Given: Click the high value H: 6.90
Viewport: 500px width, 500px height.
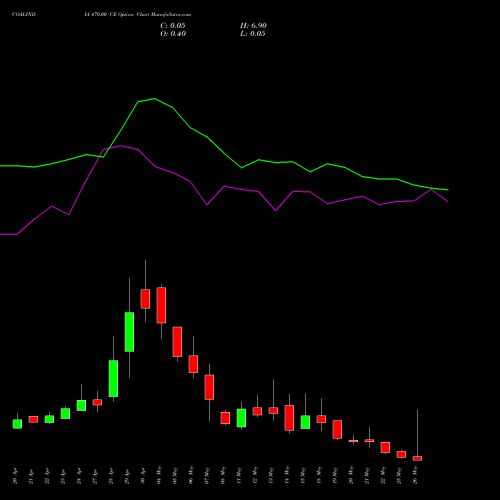Looking at the screenshot, I should [x=253, y=26].
